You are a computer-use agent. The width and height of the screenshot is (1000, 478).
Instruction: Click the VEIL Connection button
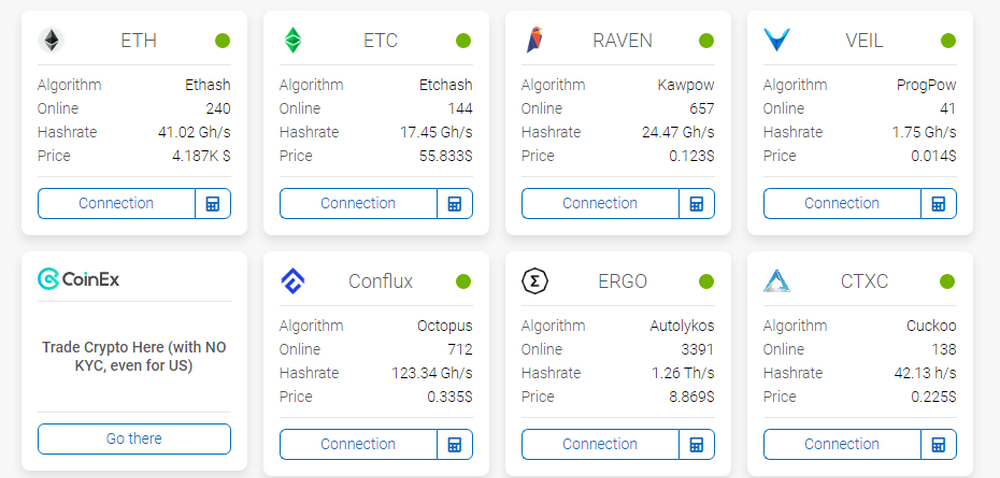pyautogui.click(x=842, y=203)
